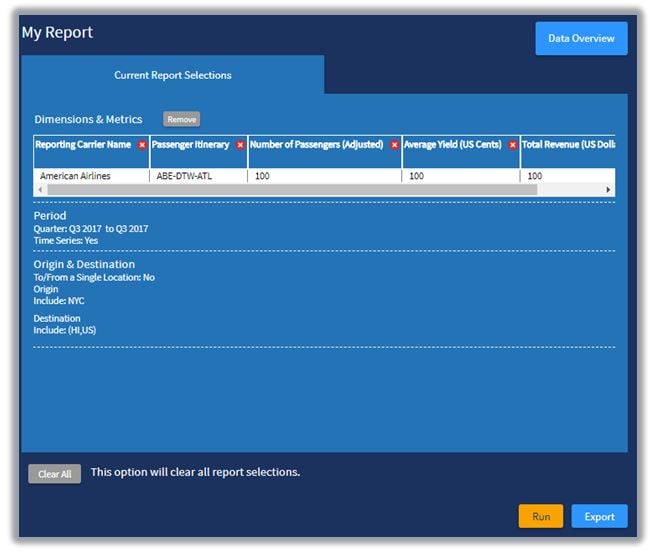
Task: Select the Average Yield column header
Action: 454,145
